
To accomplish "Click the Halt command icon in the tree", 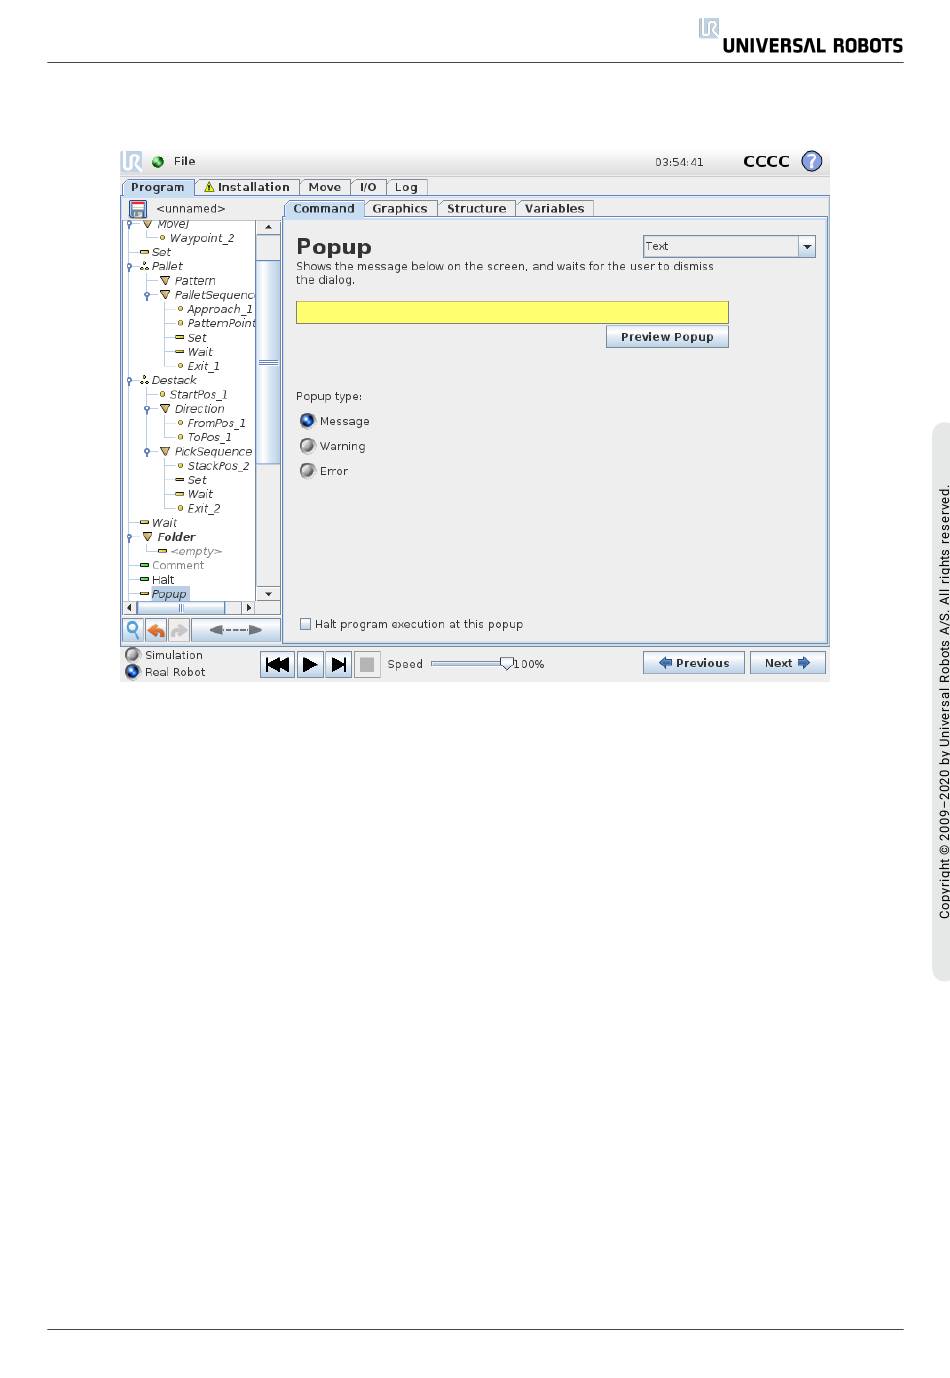I will click(x=145, y=580).
